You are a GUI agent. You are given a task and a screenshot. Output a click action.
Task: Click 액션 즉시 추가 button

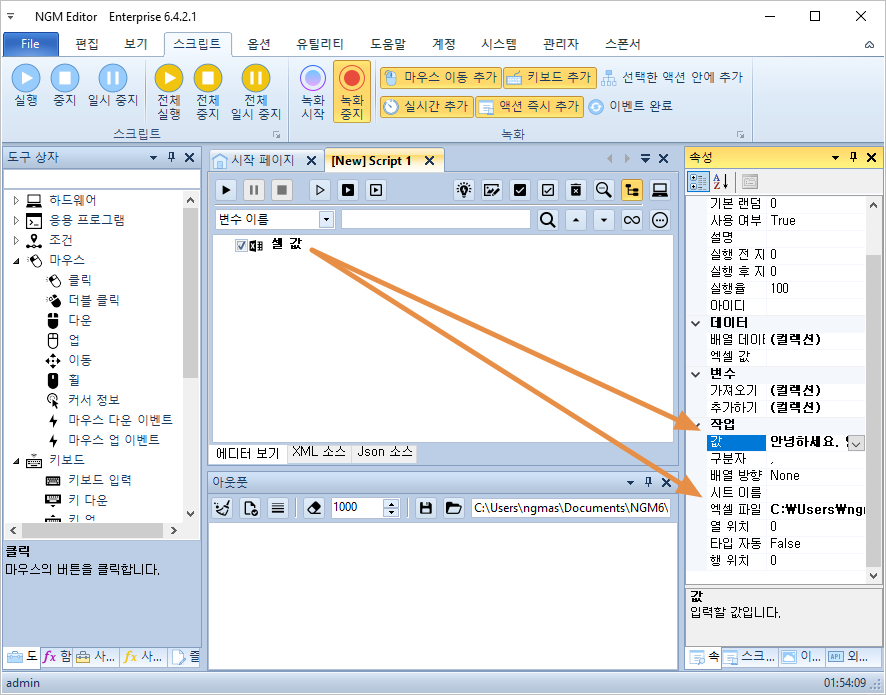point(529,106)
